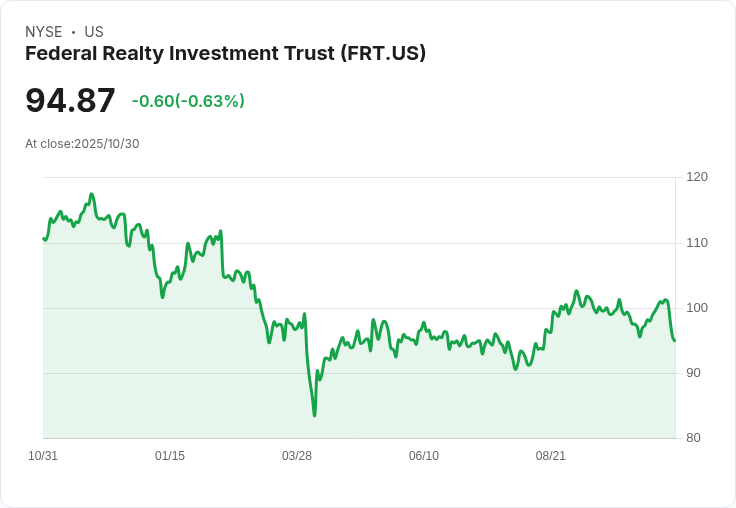
Task: Click the At close date text
Action: pos(82,144)
